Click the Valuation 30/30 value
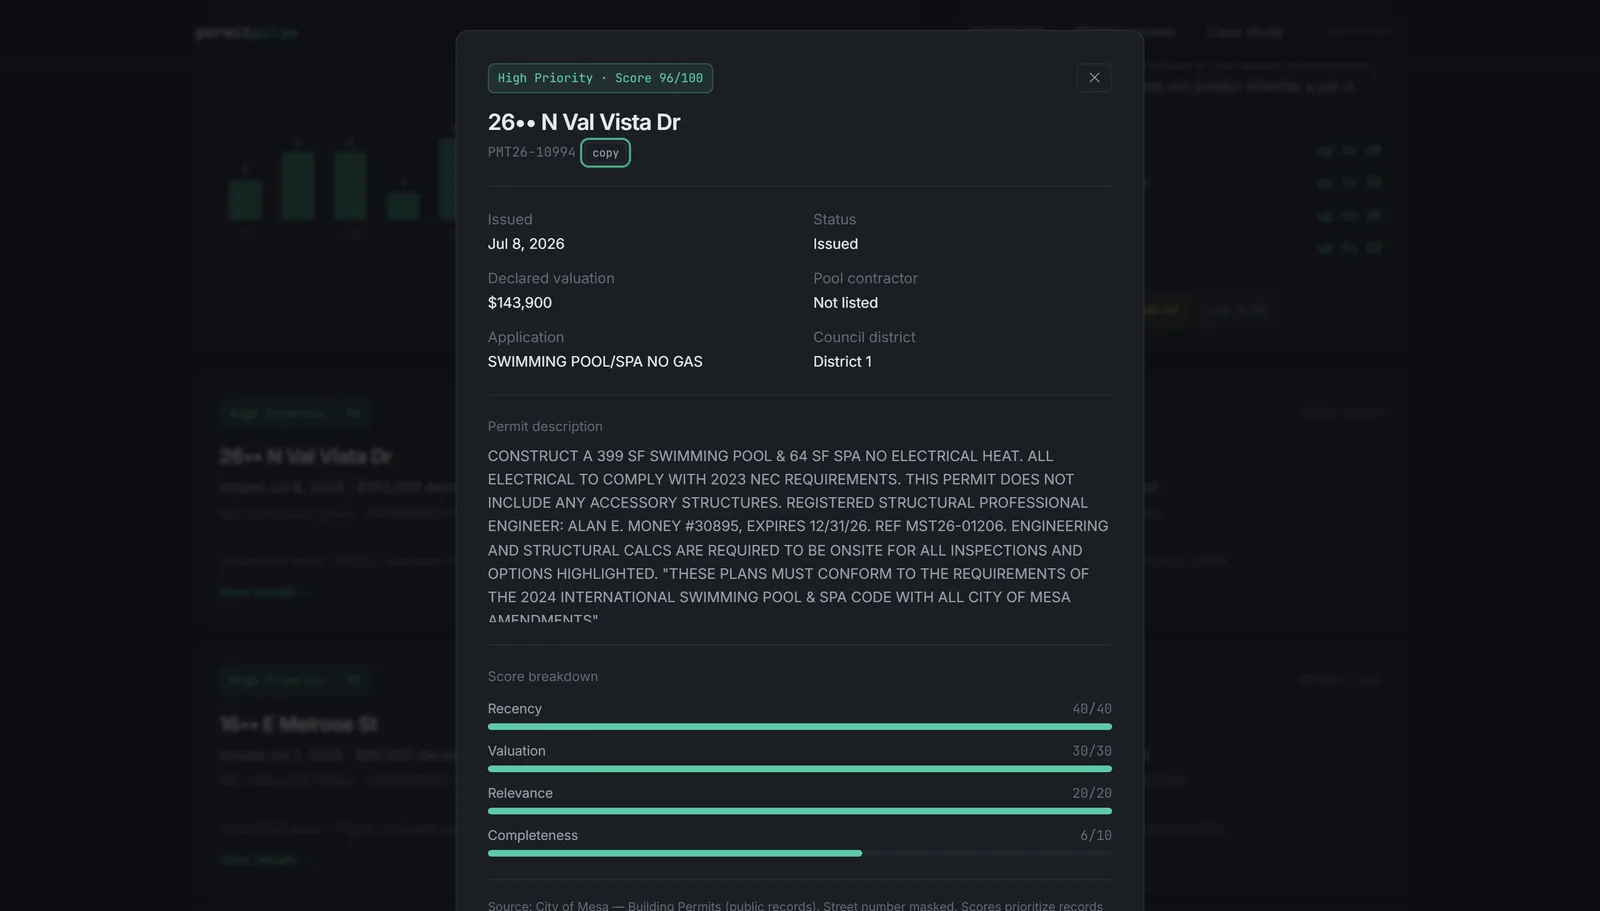The width and height of the screenshot is (1600, 911). point(1092,751)
